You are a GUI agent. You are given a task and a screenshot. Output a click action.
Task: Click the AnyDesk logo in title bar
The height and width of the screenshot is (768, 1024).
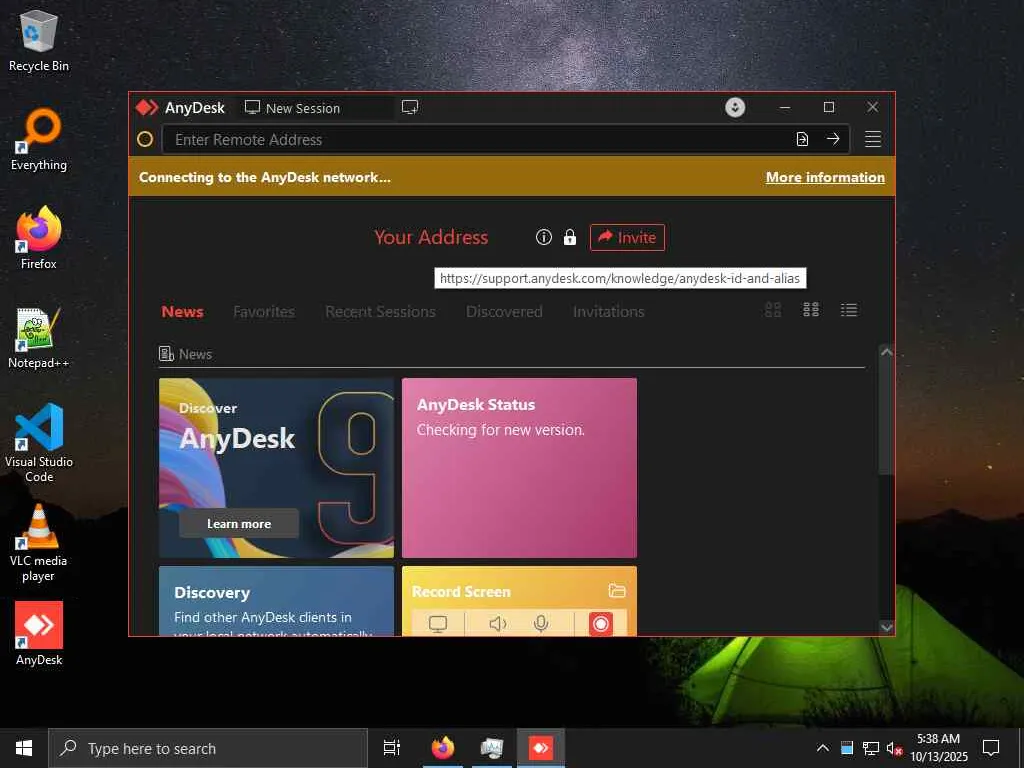click(x=146, y=108)
